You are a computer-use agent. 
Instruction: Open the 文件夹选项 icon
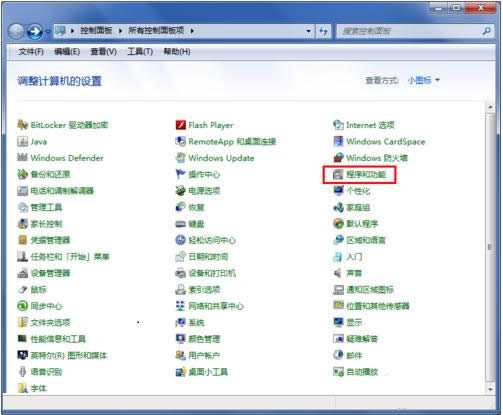(x=22, y=322)
